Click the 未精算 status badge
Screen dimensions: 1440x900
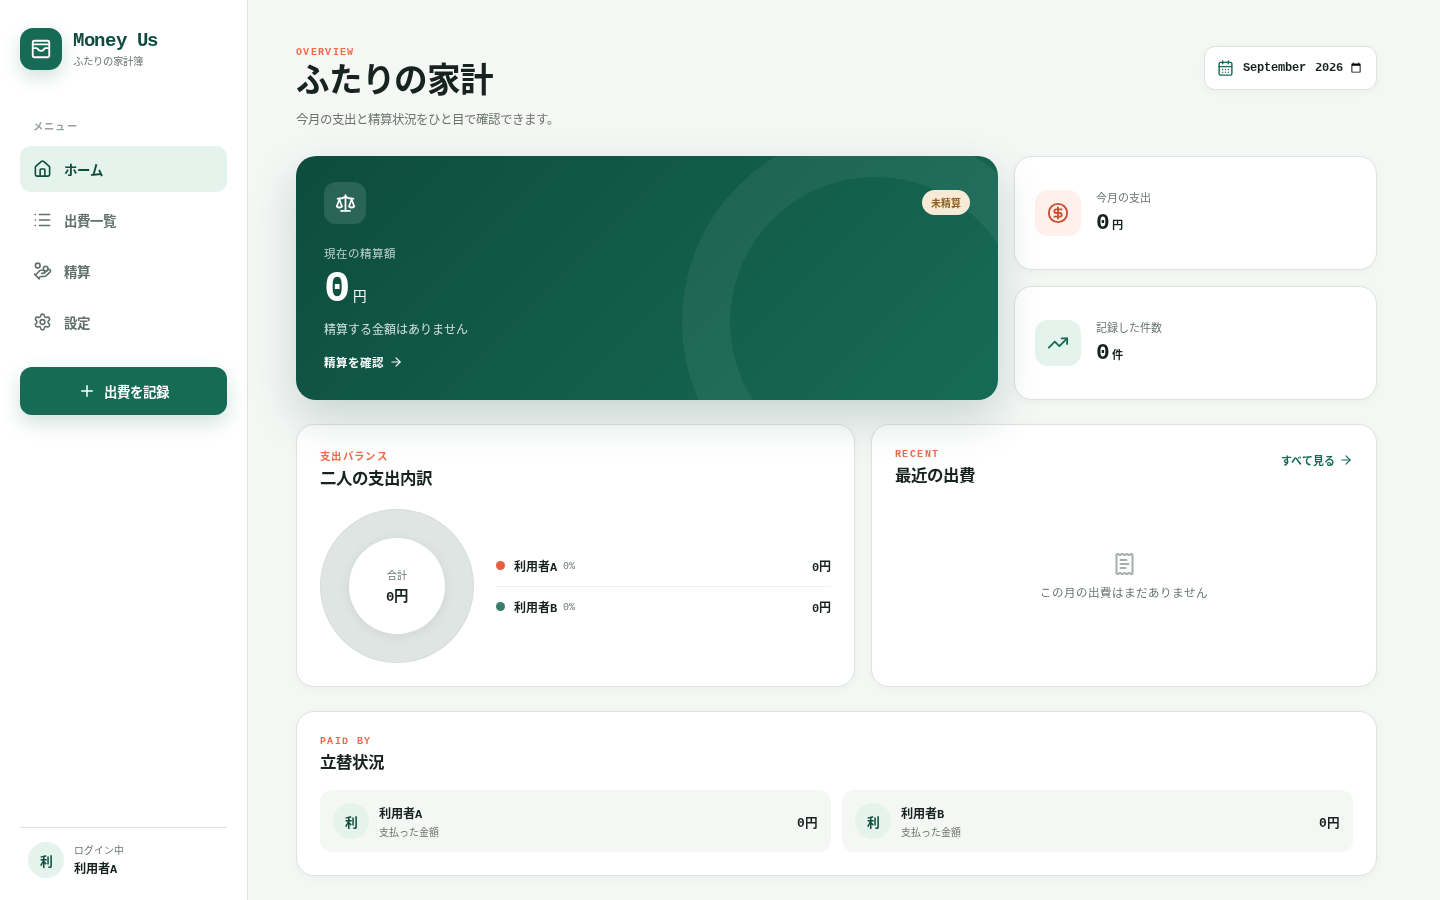click(x=946, y=203)
